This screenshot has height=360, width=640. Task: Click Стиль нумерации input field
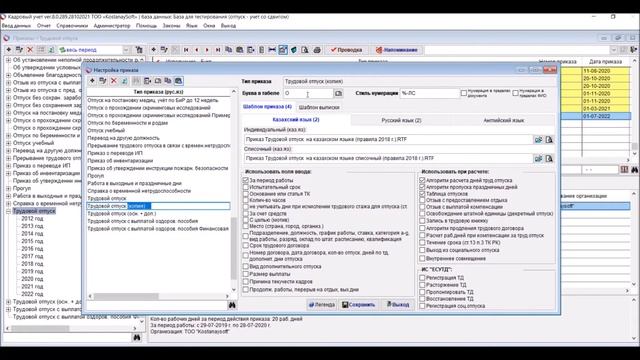click(x=429, y=93)
